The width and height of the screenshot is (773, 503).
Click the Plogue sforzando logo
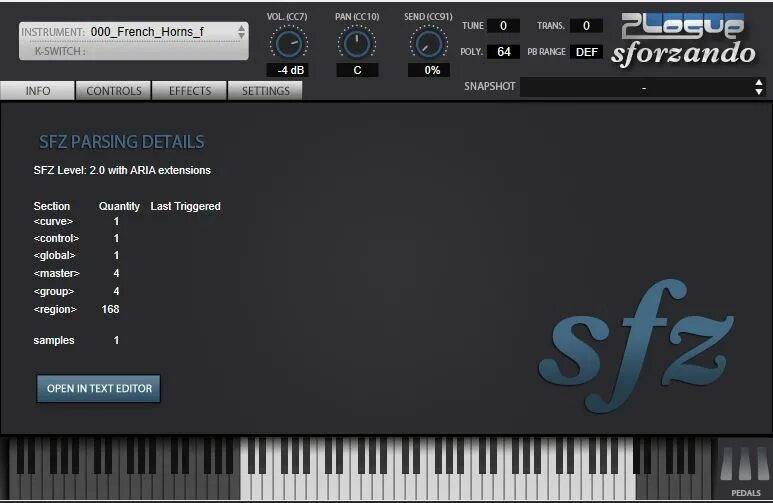[x=683, y=39]
